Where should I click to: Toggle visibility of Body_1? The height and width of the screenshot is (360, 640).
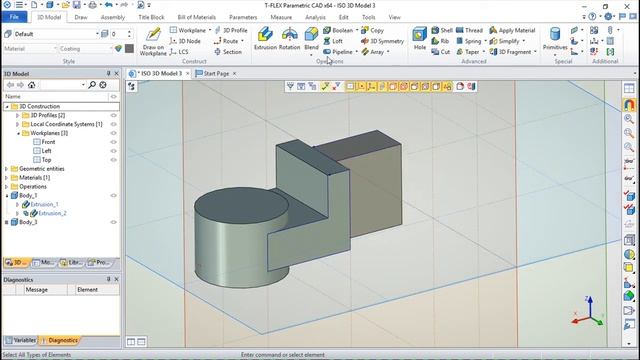113,196
